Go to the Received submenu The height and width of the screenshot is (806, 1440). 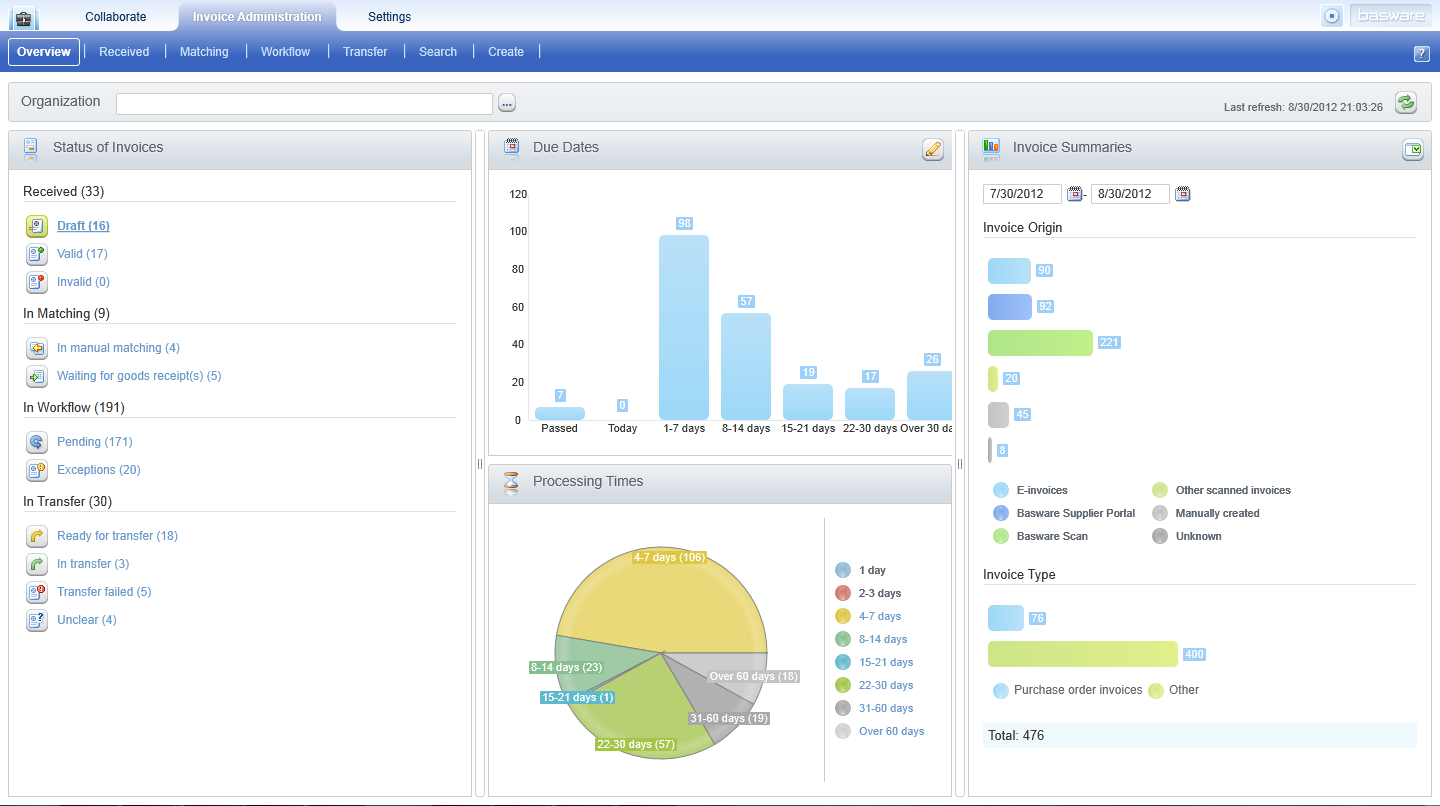(x=124, y=52)
